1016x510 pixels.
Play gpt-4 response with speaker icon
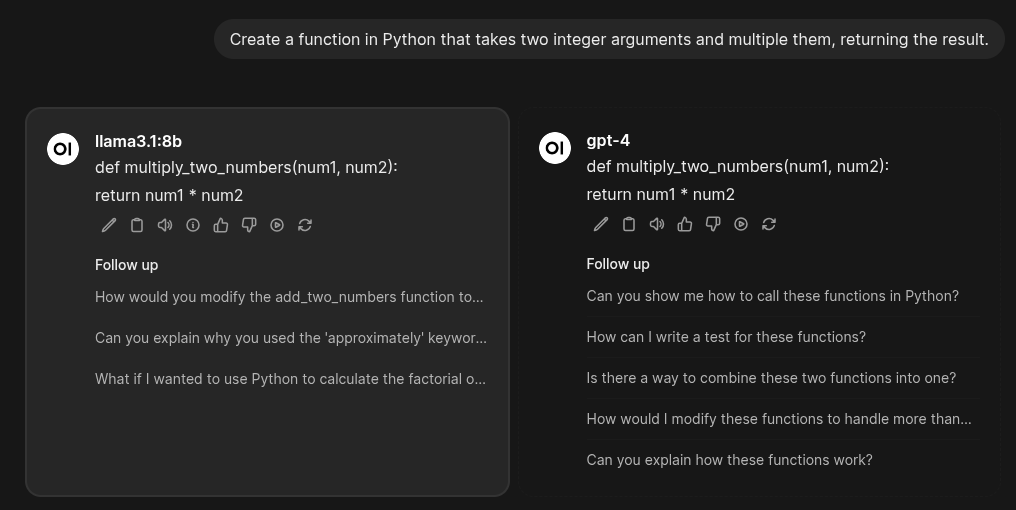657,224
